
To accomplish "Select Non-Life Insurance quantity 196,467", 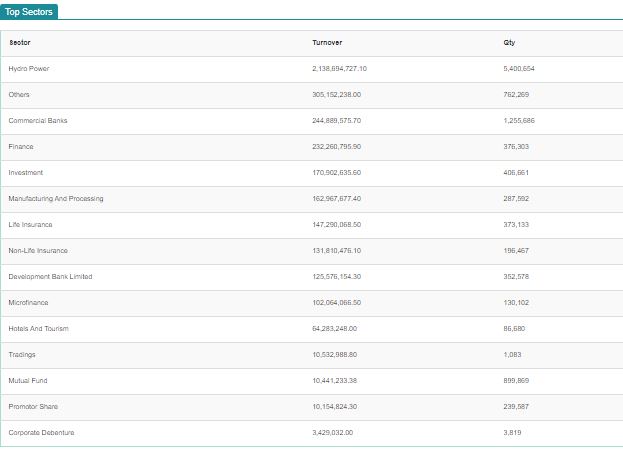I will tap(516, 250).
